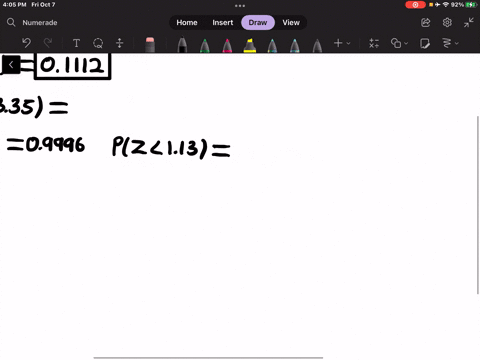The height and width of the screenshot is (360, 480).
Task: Pick the eraser tool
Action: pyautogui.click(x=150, y=45)
